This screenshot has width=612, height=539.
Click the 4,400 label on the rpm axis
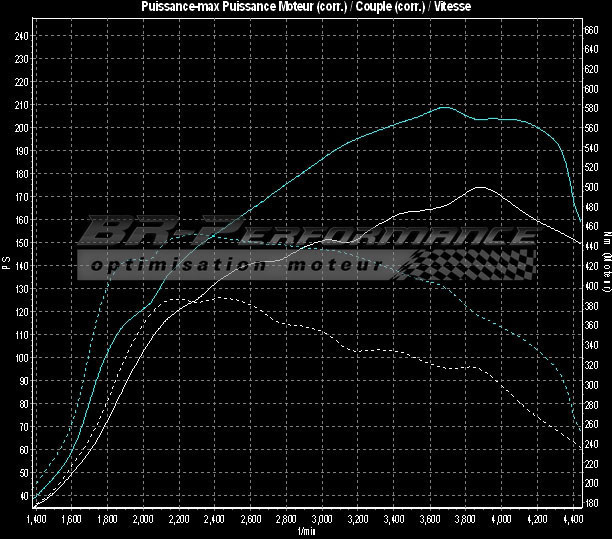(x=573, y=520)
